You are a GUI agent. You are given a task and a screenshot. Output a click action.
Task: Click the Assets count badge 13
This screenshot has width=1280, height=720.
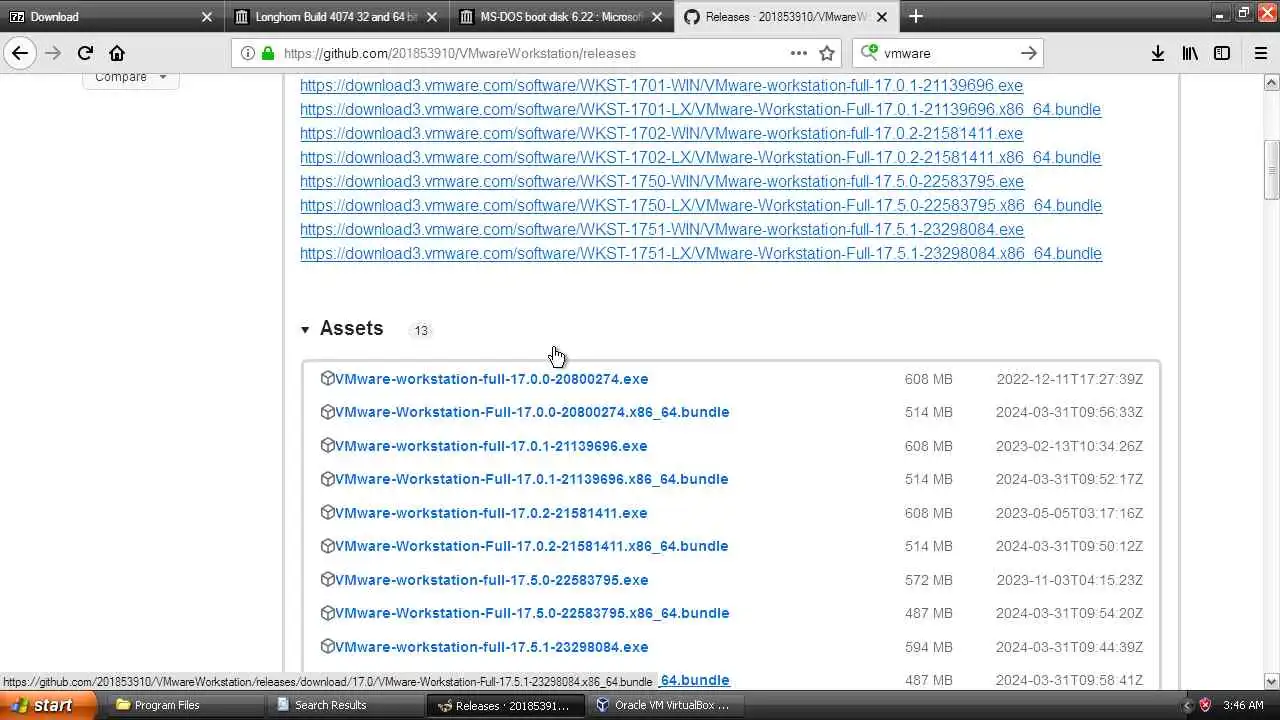click(x=421, y=330)
